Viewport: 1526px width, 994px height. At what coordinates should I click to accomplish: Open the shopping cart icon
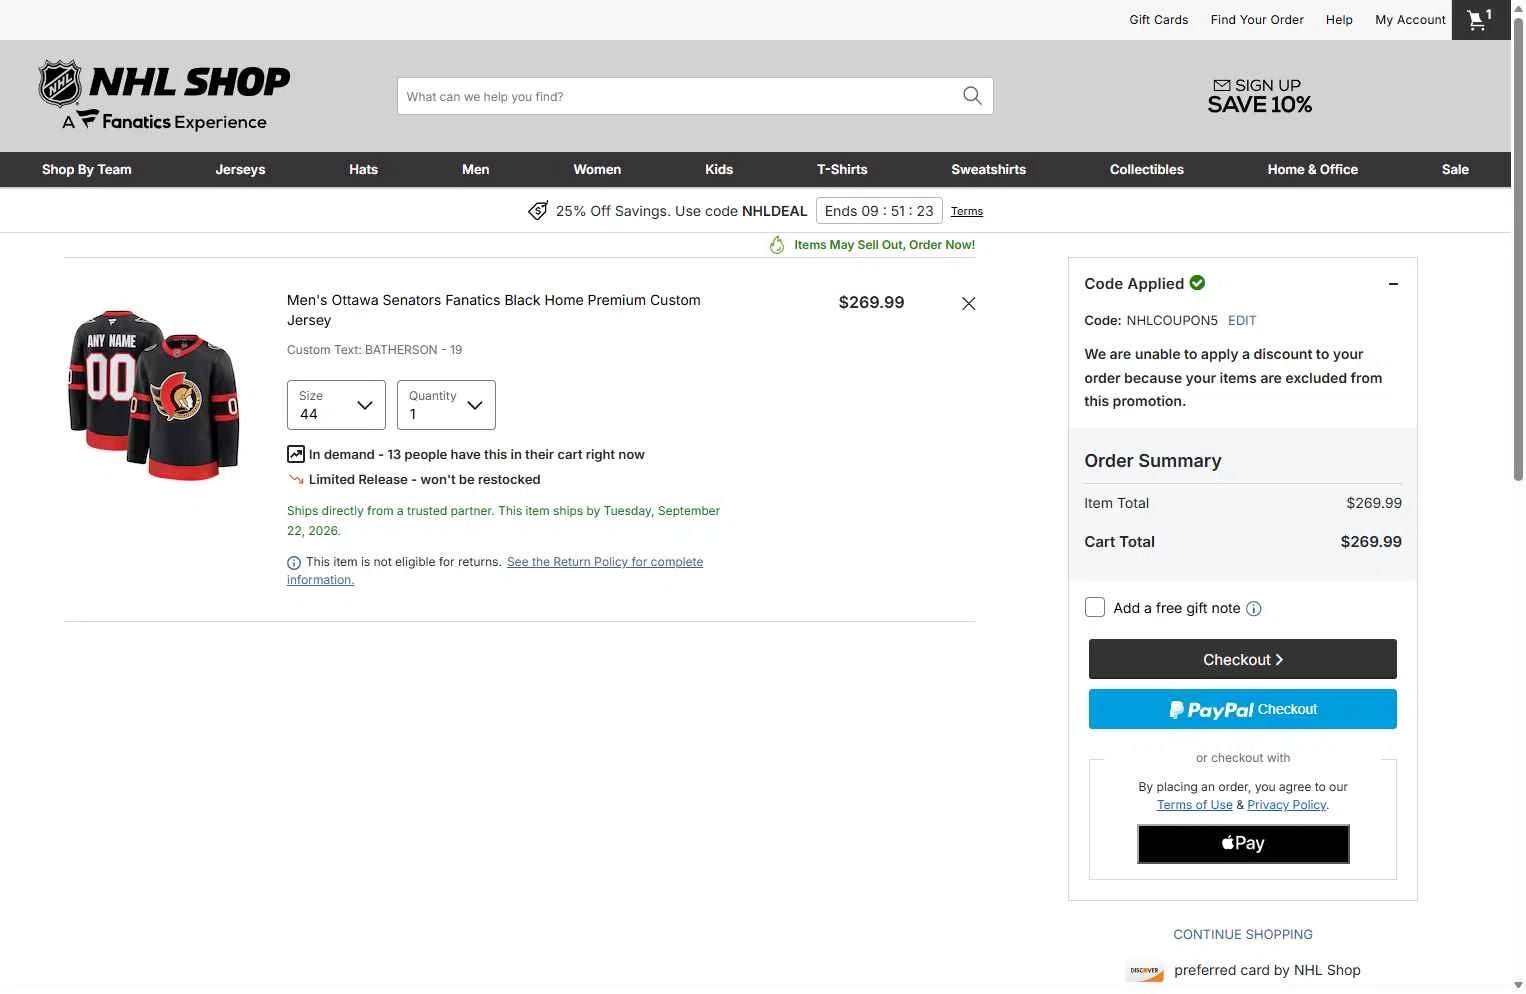[x=1480, y=20]
